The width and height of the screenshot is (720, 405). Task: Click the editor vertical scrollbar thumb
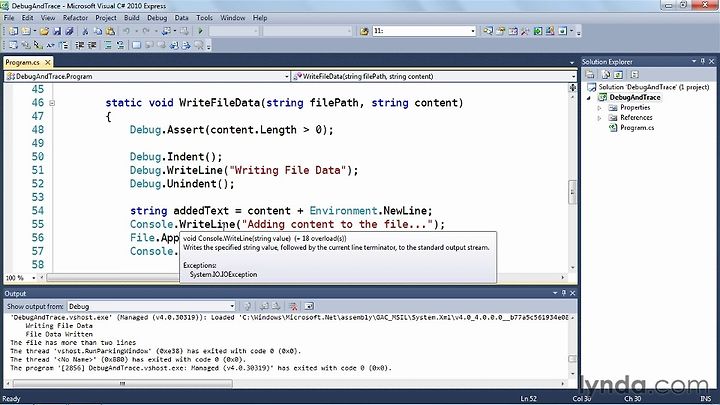(572, 192)
